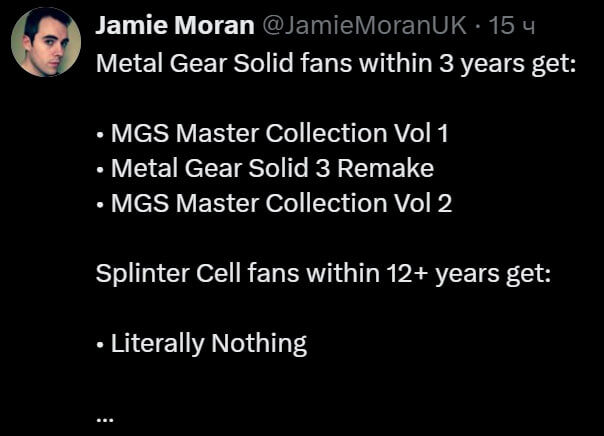Click the line ending "within 12+ years get:"

tap(323, 273)
